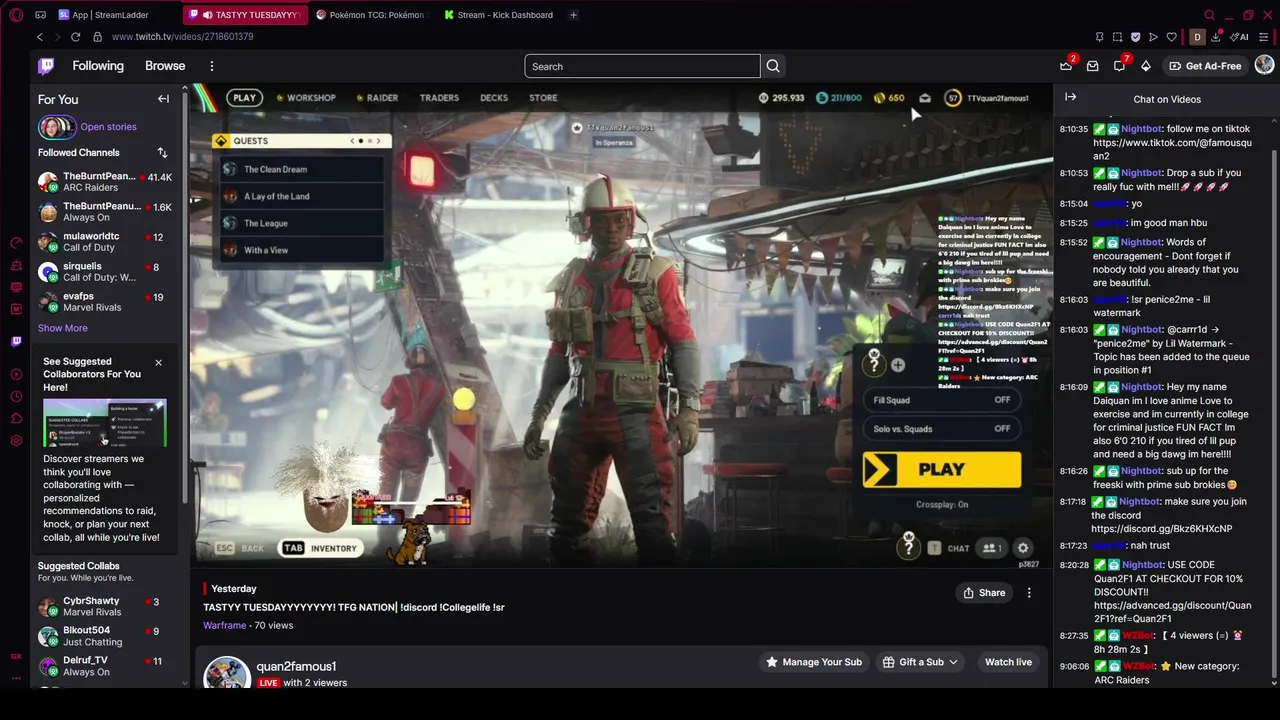Focus the Twitch Search input field
The width and height of the screenshot is (1280, 720).
pyautogui.click(x=642, y=66)
